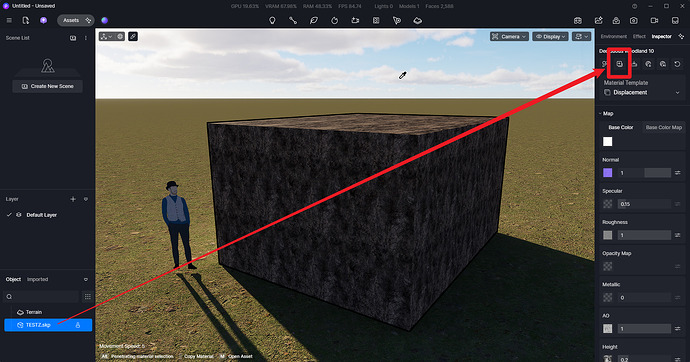Image resolution: width=690 pixels, height=362 pixels.
Task: Open the cloud upload/share icon
Action: tap(616, 20)
